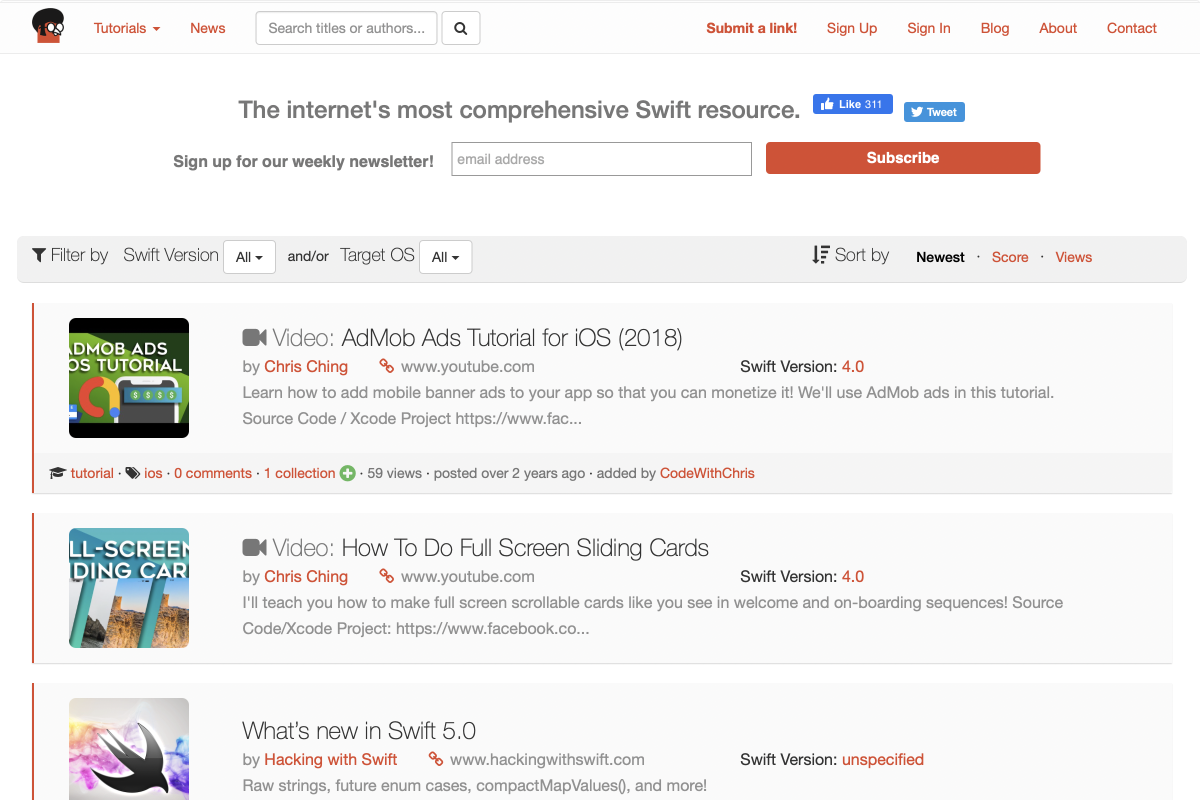The width and height of the screenshot is (1200, 800).
Task: Open www.hackingwithswift.com link
Action: pyautogui.click(x=547, y=759)
